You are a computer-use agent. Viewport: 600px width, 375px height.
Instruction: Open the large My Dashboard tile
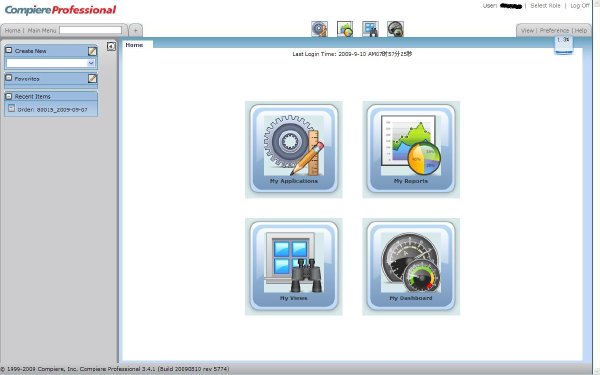(x=411, y=266)
